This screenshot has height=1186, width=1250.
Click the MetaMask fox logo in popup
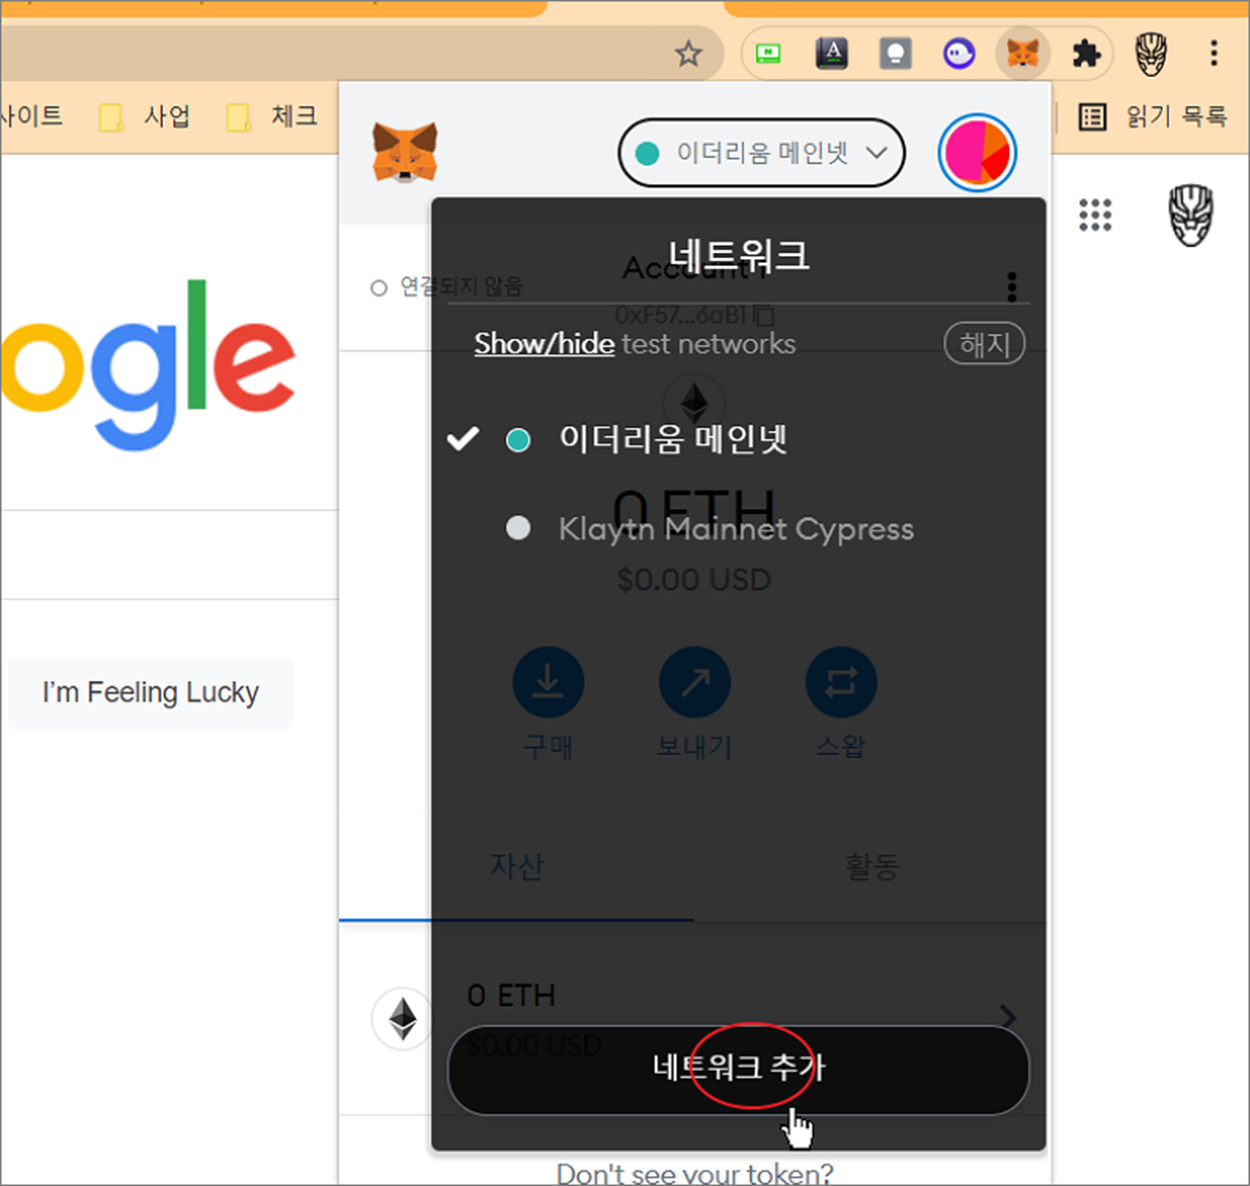(x=405, y=152)
